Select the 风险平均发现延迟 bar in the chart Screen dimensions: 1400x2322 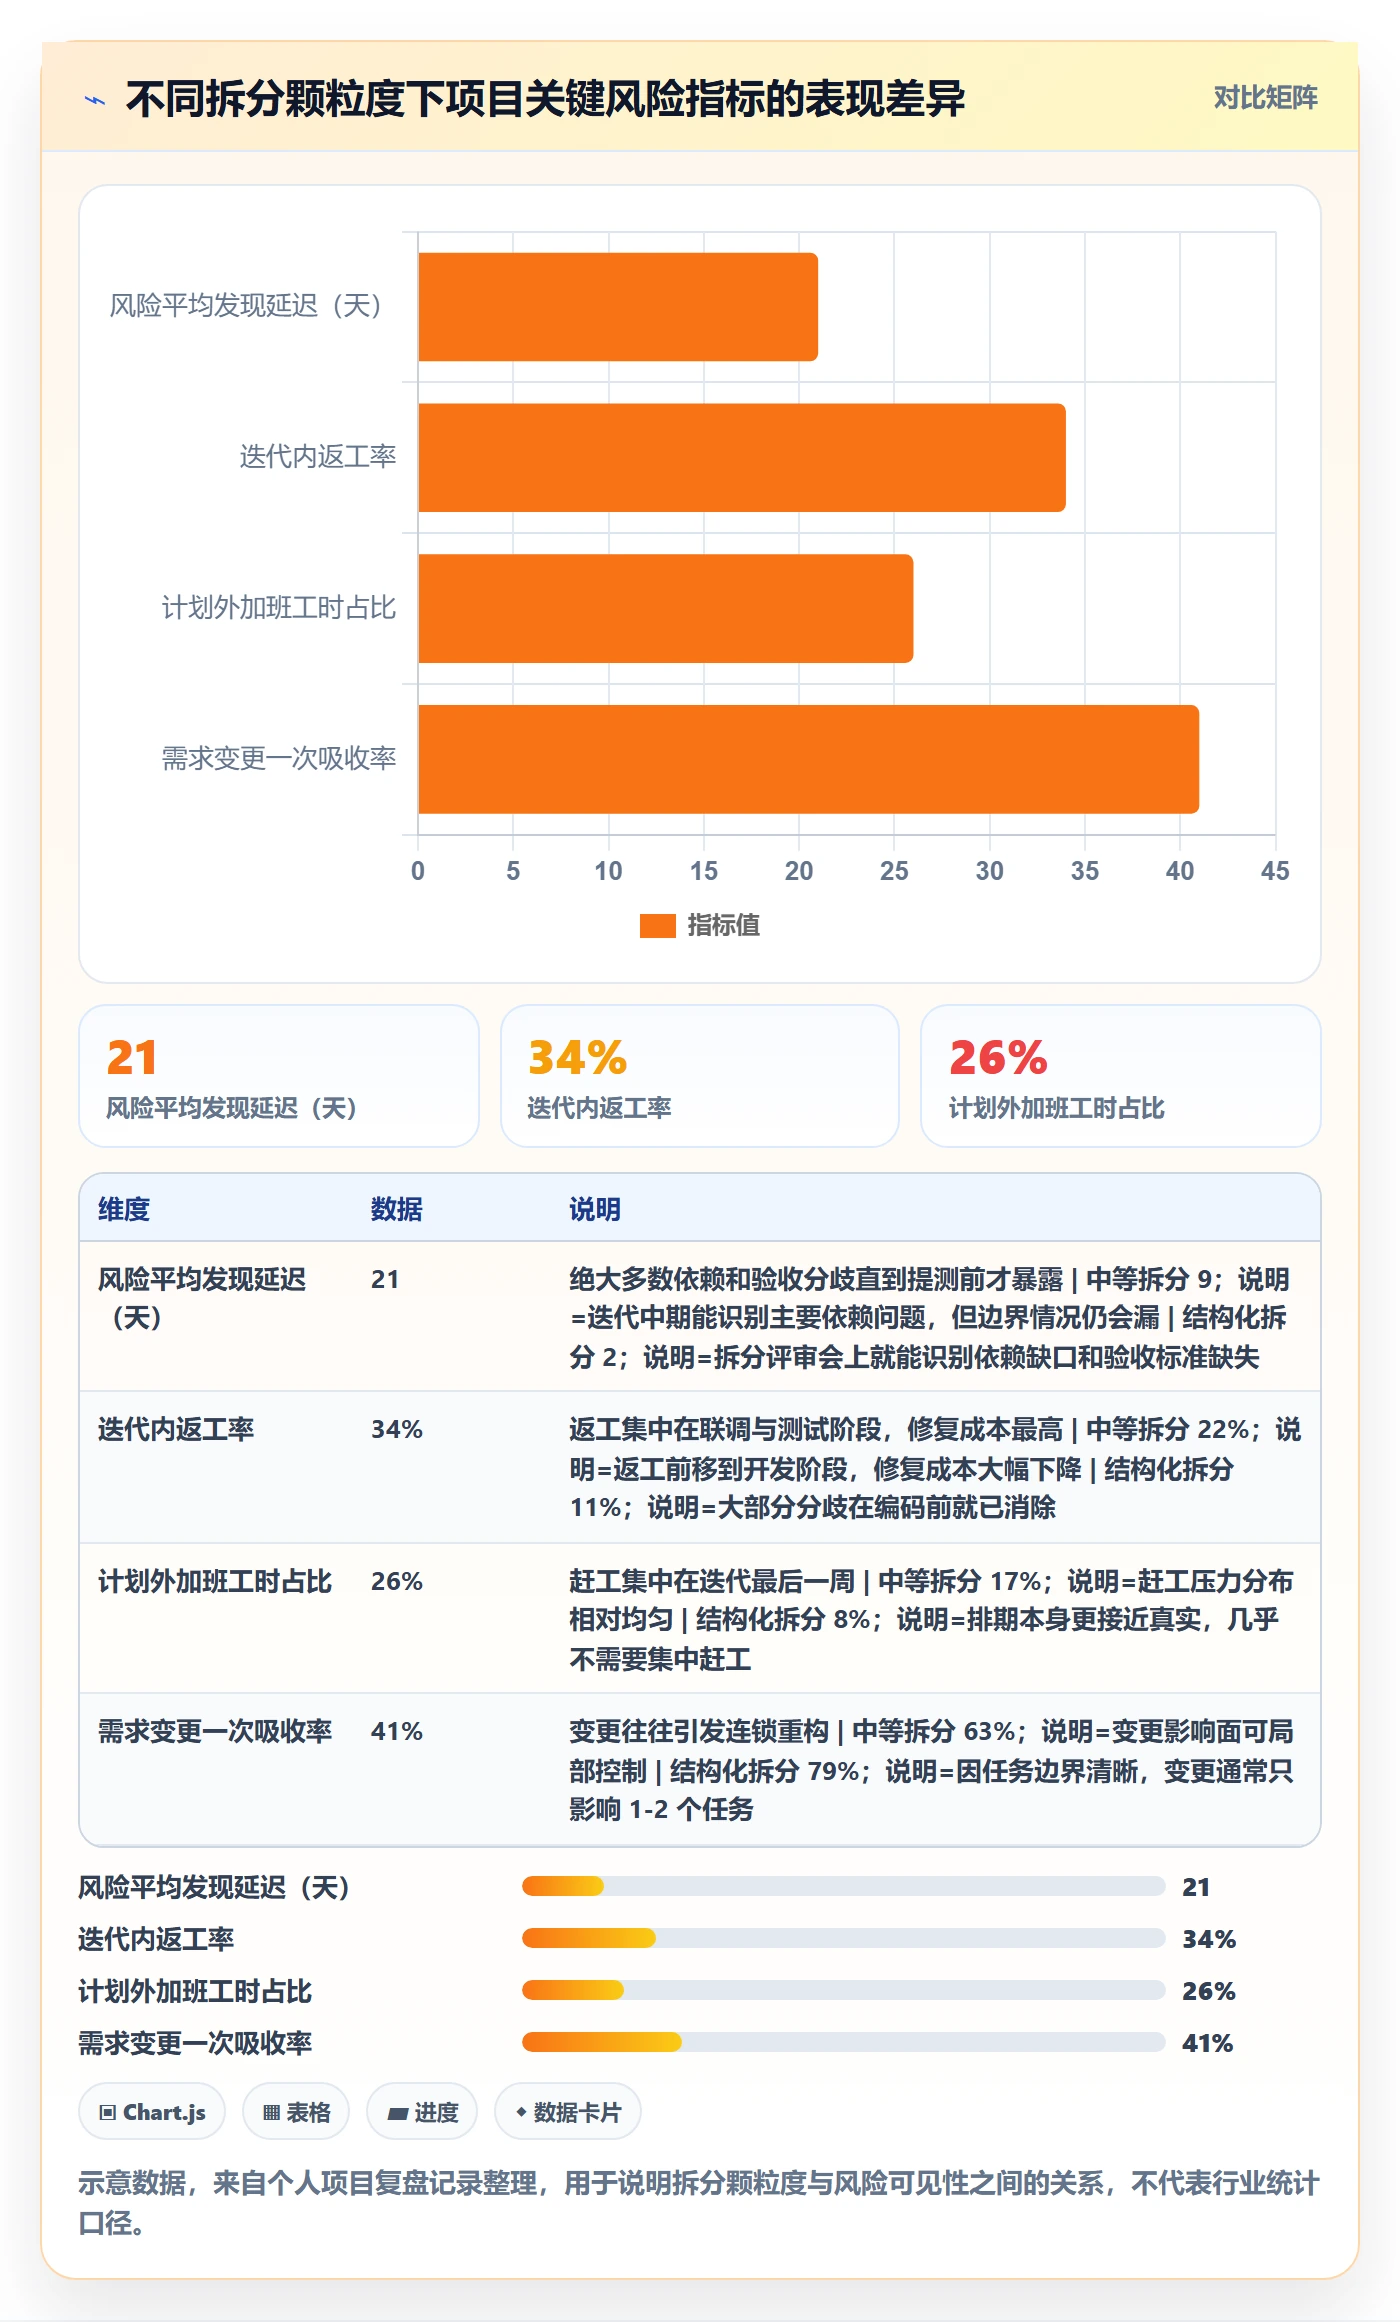618,307
